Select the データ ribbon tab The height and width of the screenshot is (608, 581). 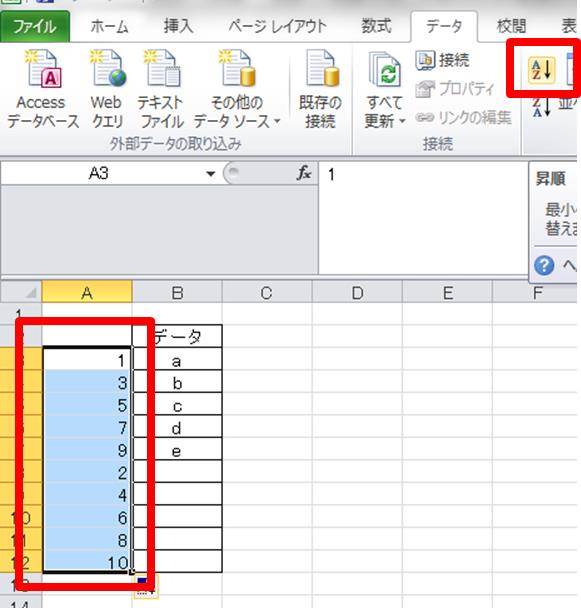(x=444, y=26)
